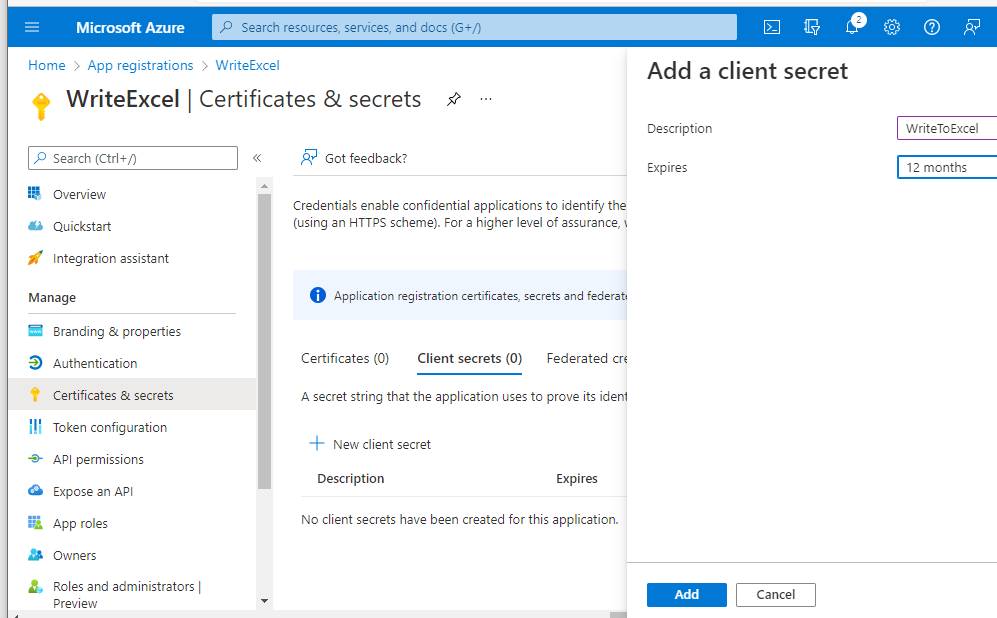The image size is (997, 618).
Task: Click the Quickstart cloud icon
Action: tap(35, 226)
